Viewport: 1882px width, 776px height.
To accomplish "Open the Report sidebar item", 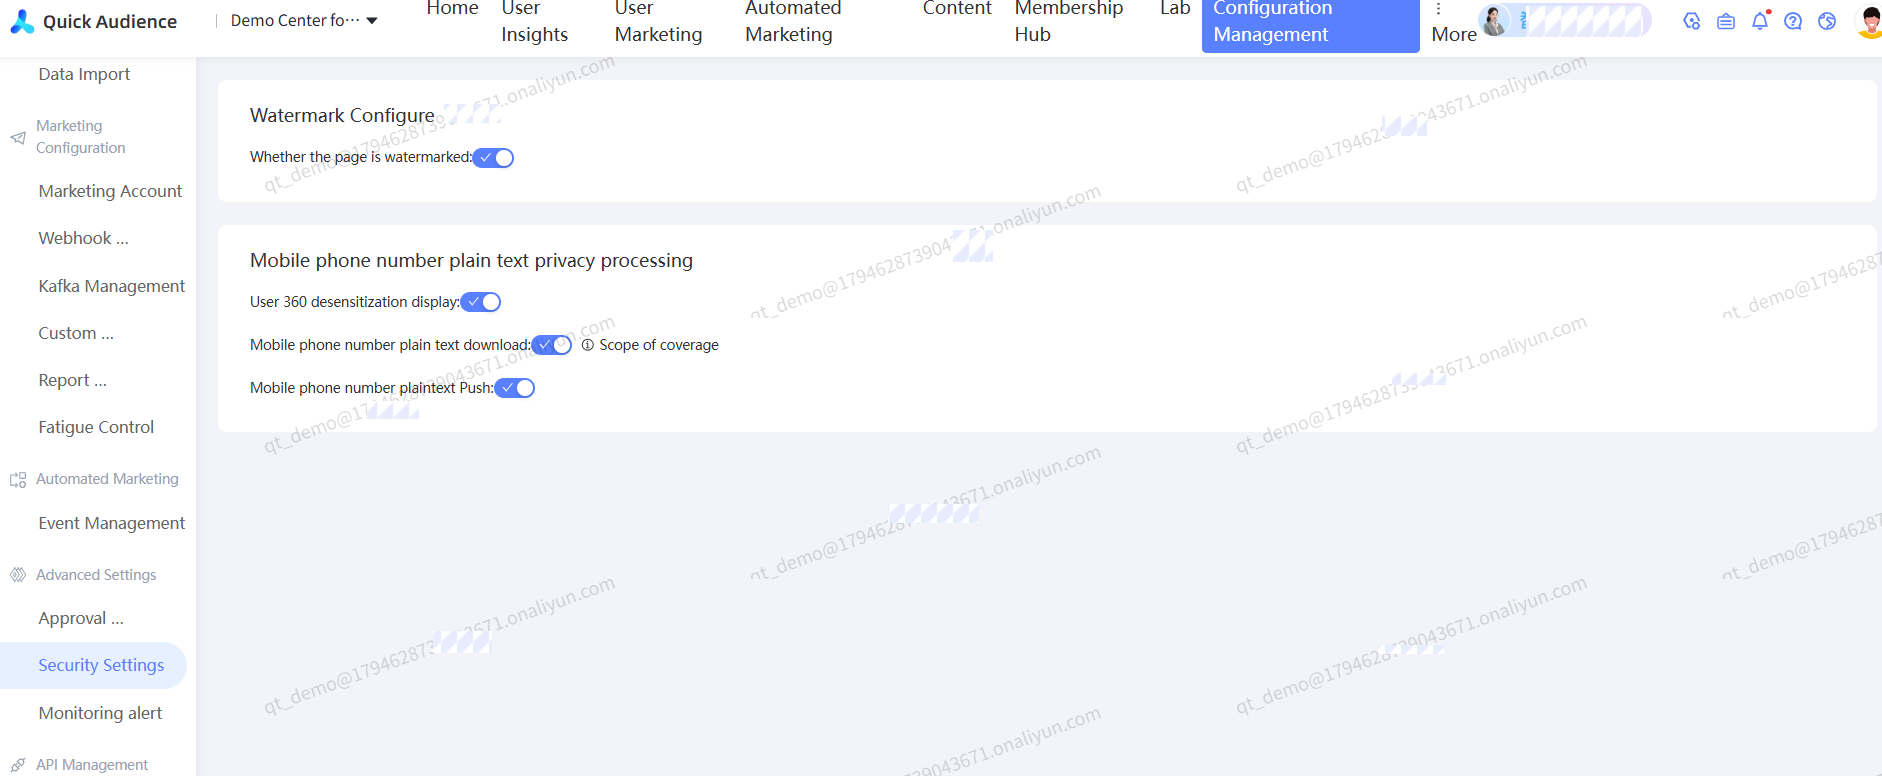I will (72, 380).
